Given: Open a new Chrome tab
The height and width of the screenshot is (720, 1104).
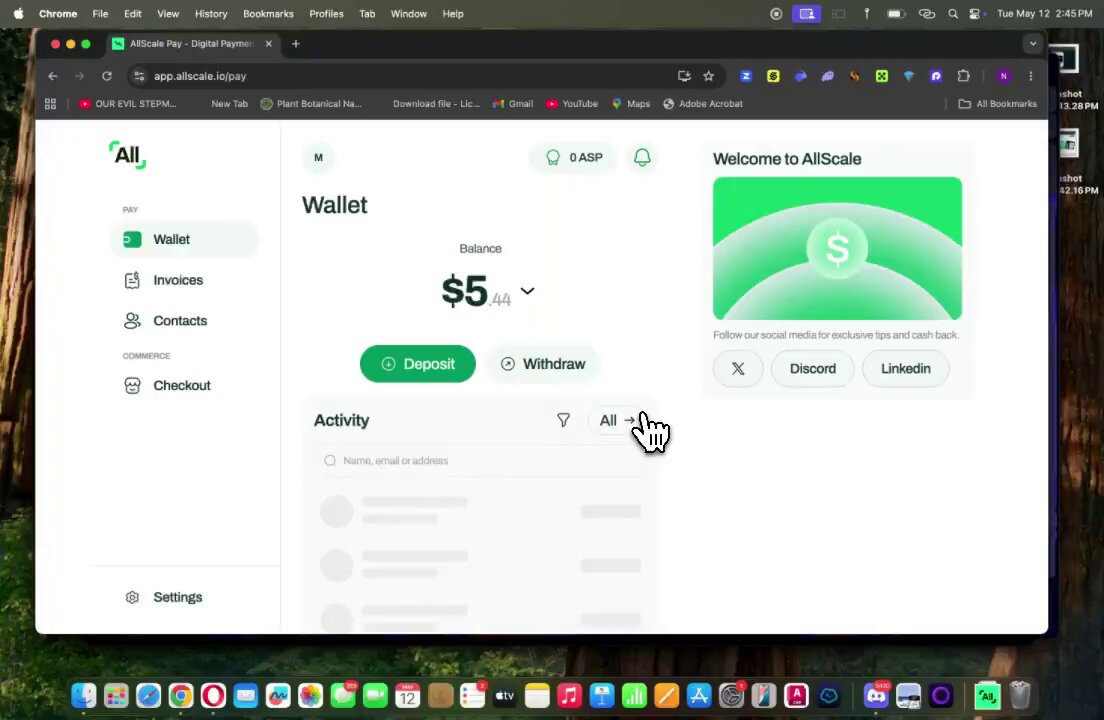Looking at the screenshot, I should point(296,44).
